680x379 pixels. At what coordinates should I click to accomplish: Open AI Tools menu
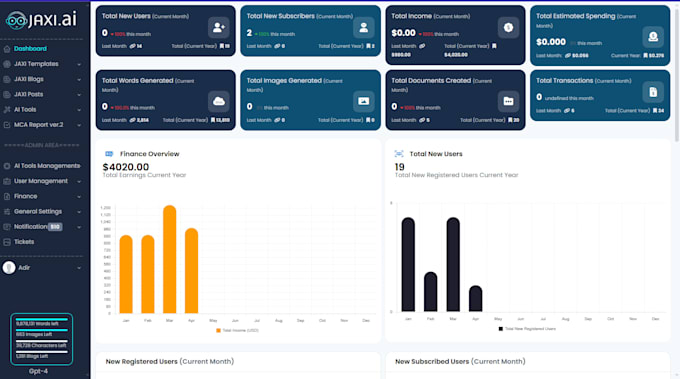coord(25,109)
